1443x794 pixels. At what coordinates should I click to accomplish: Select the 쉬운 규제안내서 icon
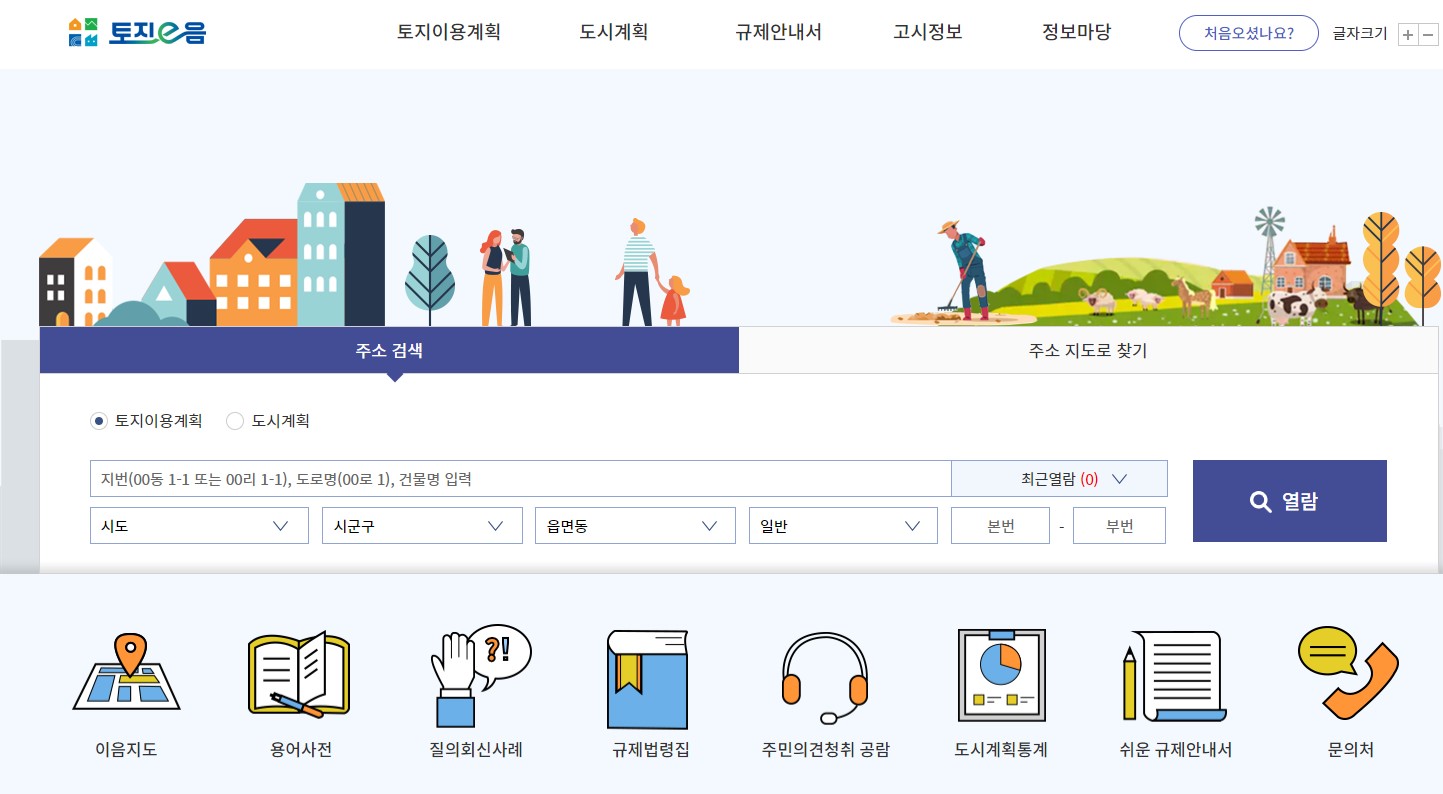[1174, 690]
